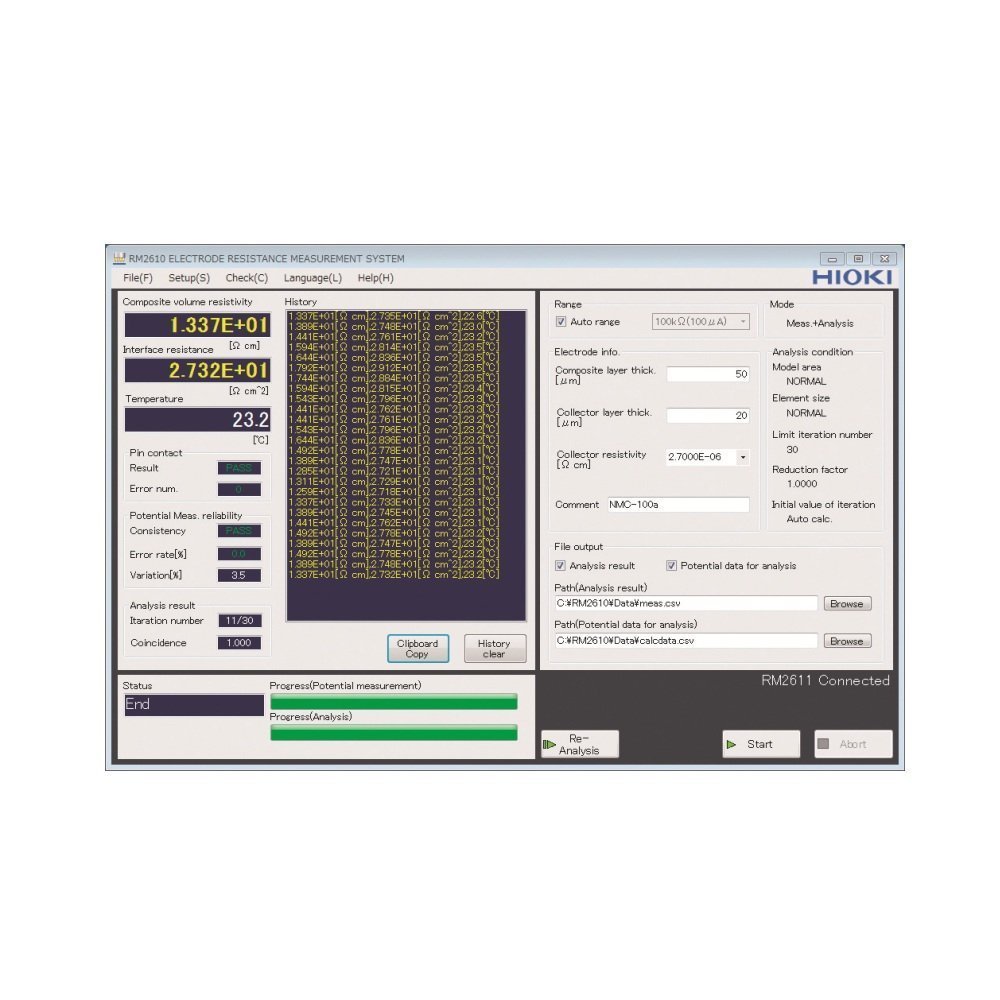Click the Potential measurement progress bar
This screenshot has width=1000, height=1000.
[x=394, y=701]
